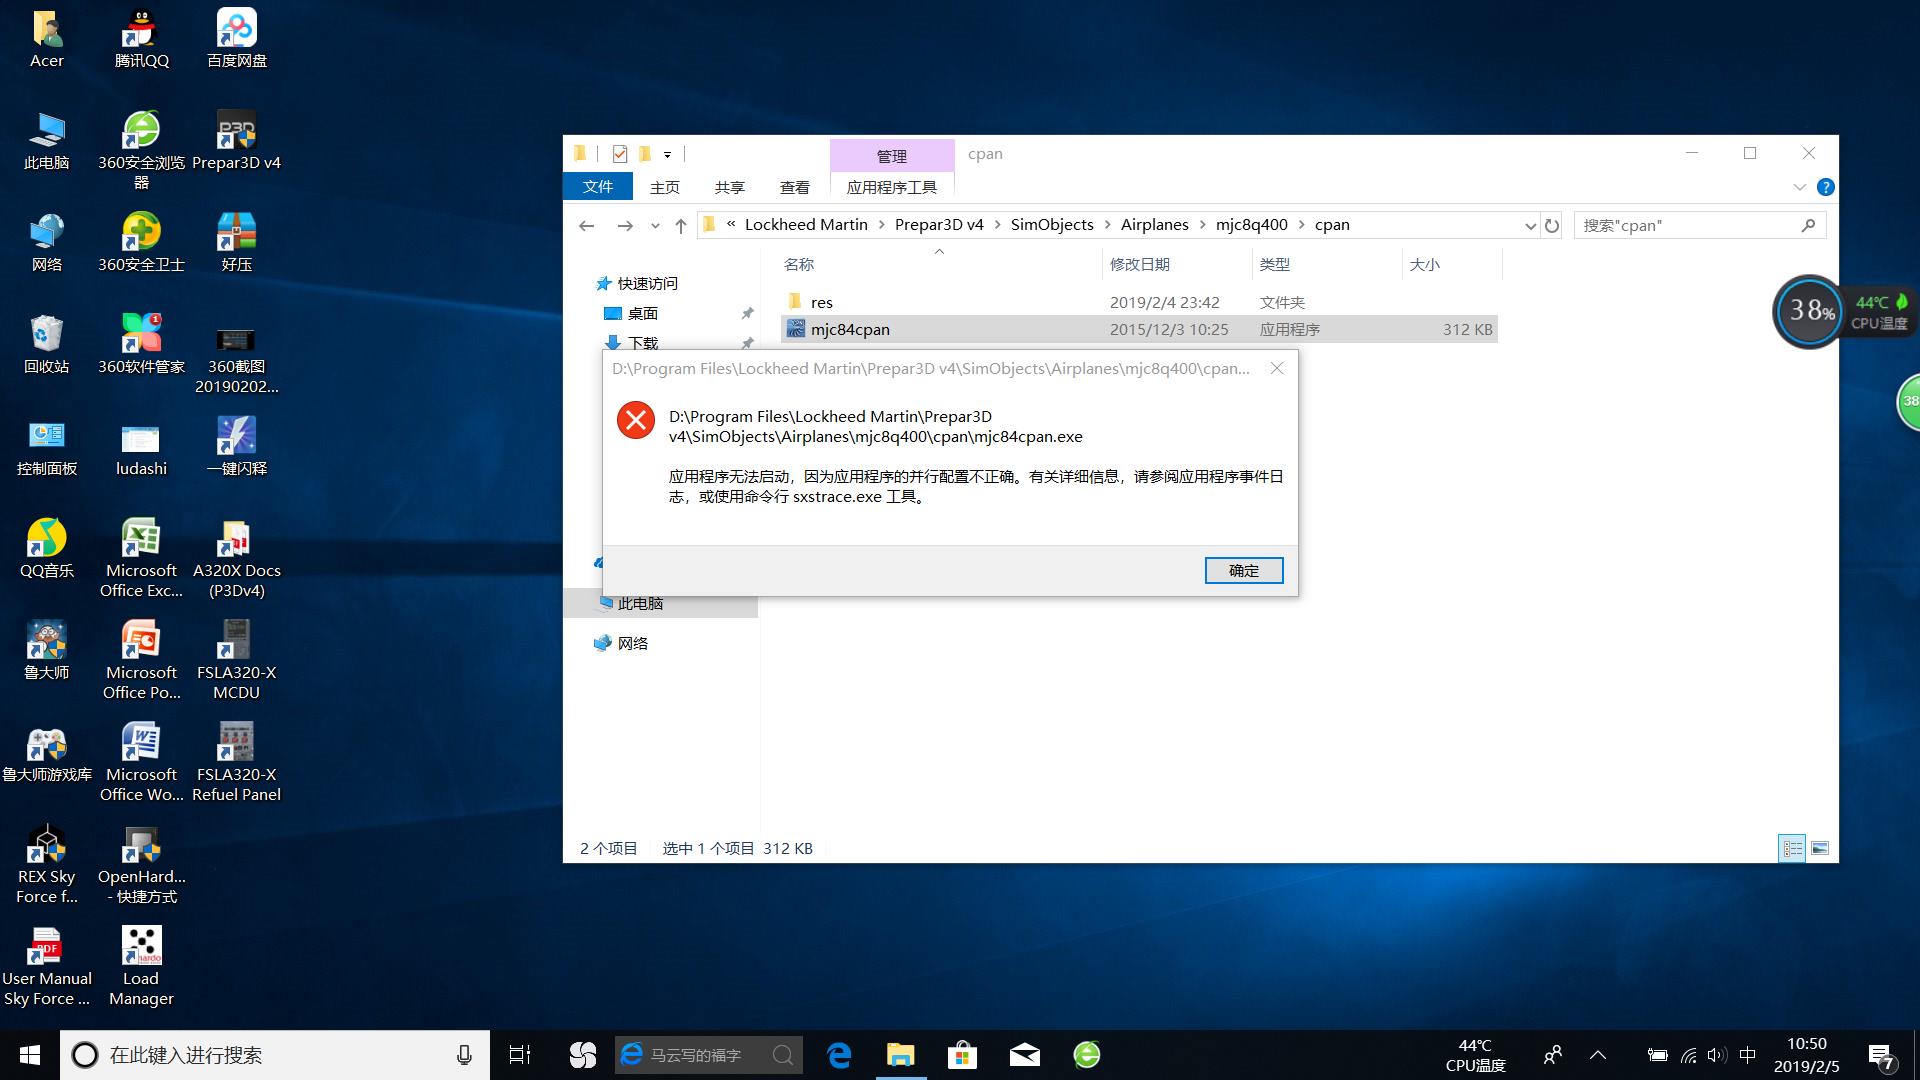Image resolution: width=1920 pixels, height=1080 pixels.
Task: Open QQ音乐 desktop shortcut
Action: [x=47, y=549]
